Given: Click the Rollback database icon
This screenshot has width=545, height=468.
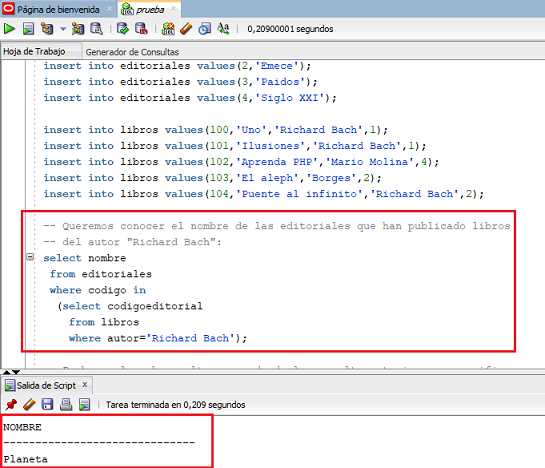Looking at the screenshot, I should (x=141, y=29).
